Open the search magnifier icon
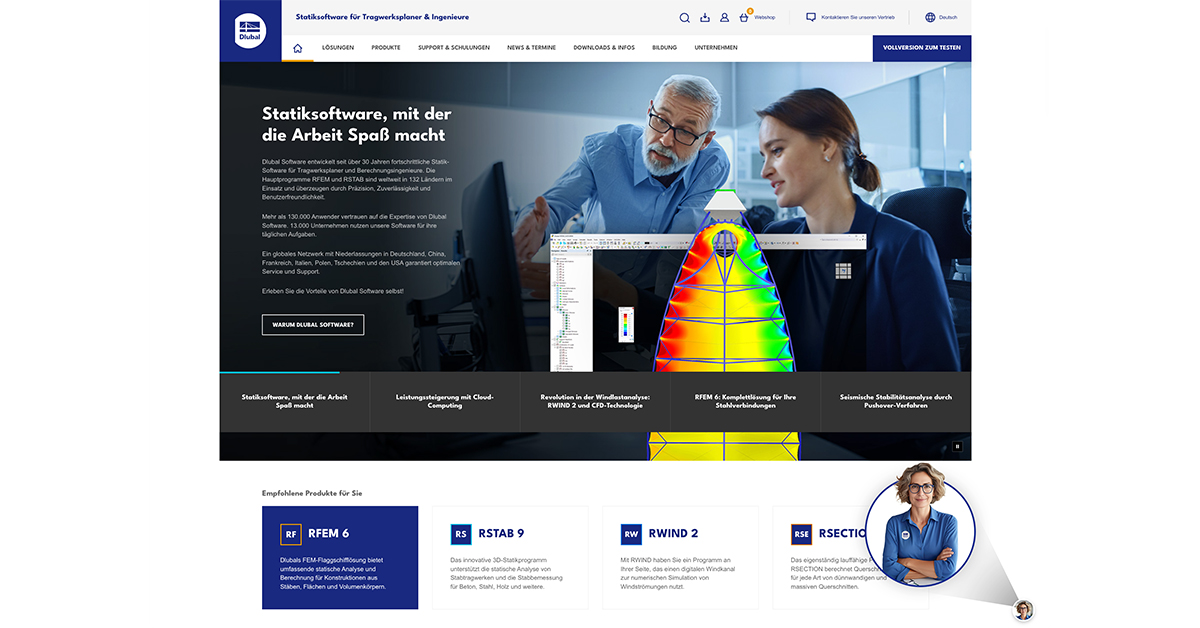1200x628 pixels. pos(685,17)
